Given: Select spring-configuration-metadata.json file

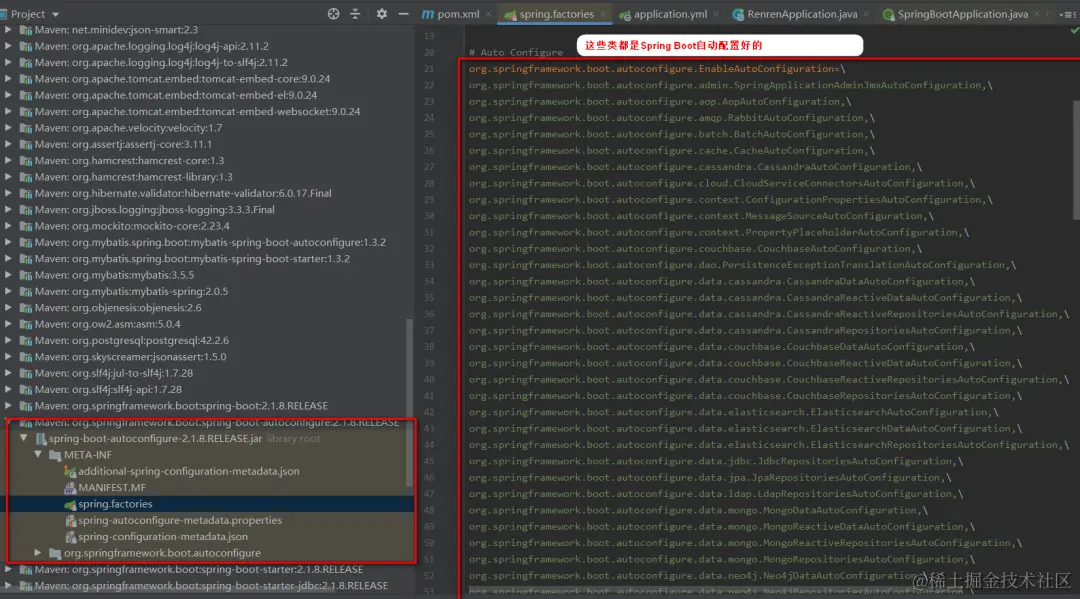Looking at the screenshot, I should pyautogui.click(x=163, y=536).
